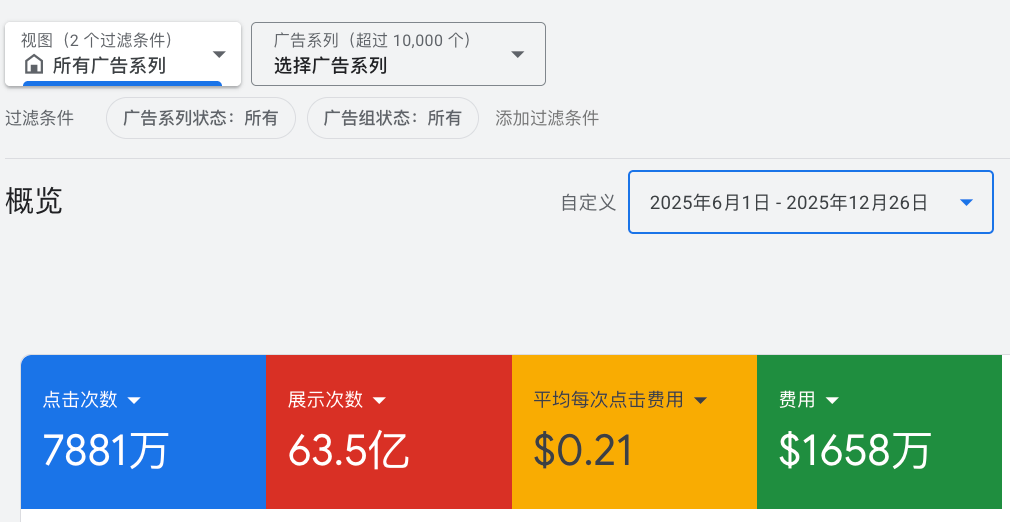
Task: Select the yellow $0.21 value
Action: [582, 450]
